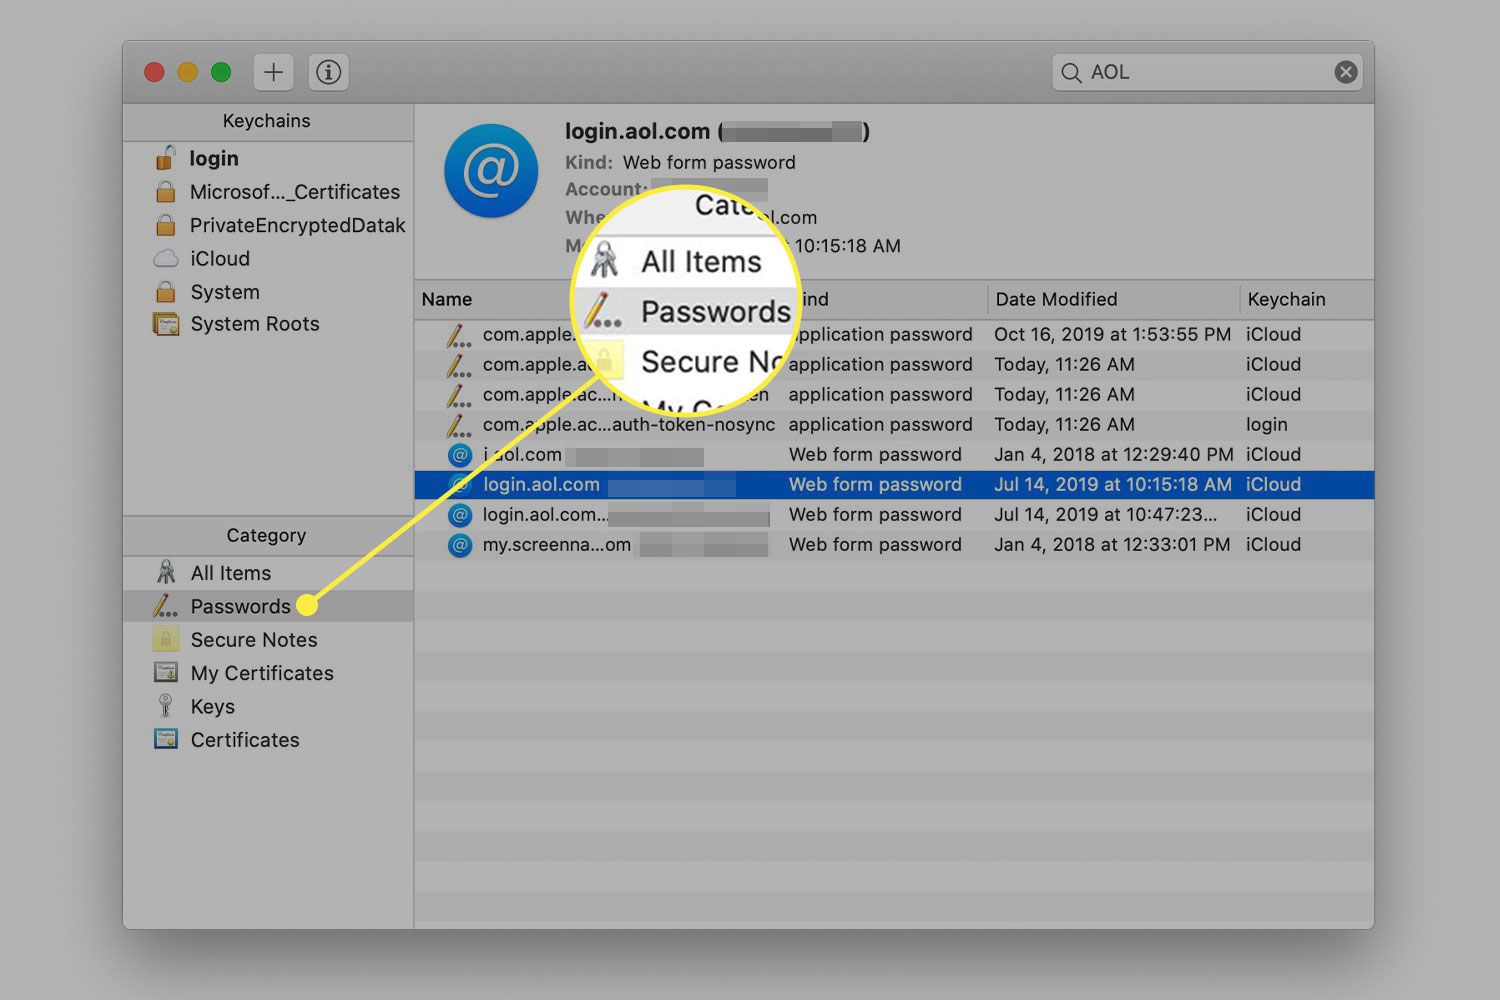Select the Oct 16, 2019 application password row

[894, 334]
